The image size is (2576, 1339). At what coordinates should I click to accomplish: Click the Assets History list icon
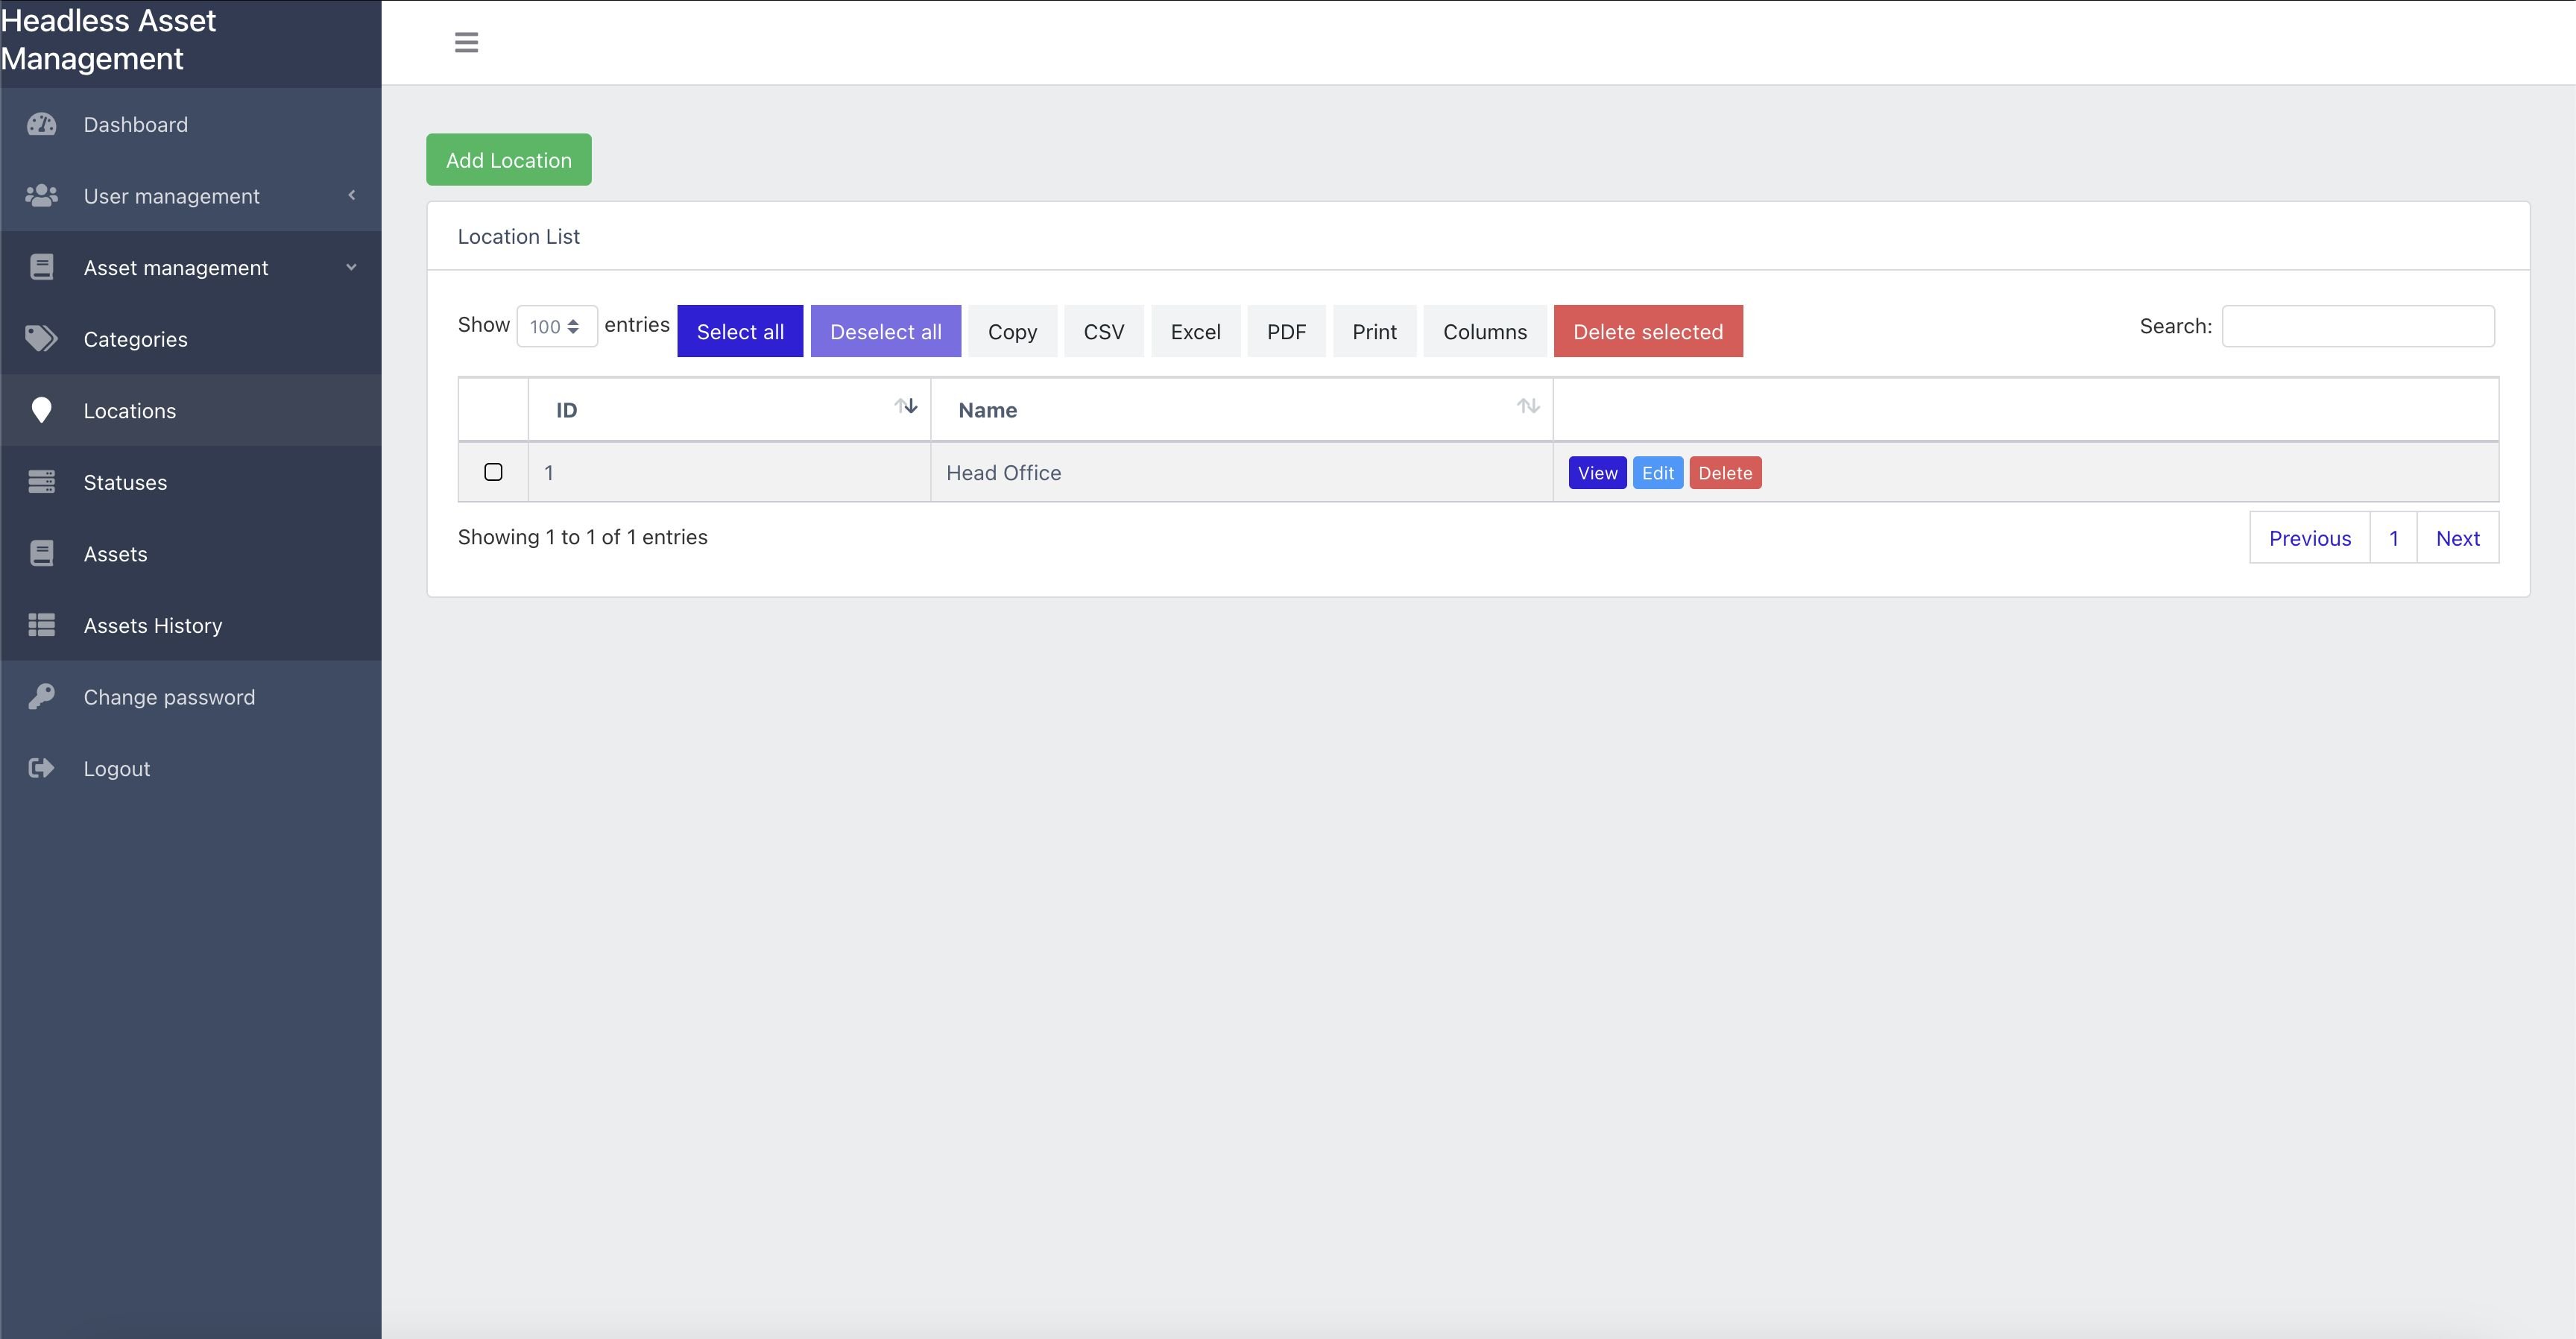[41, 625]
